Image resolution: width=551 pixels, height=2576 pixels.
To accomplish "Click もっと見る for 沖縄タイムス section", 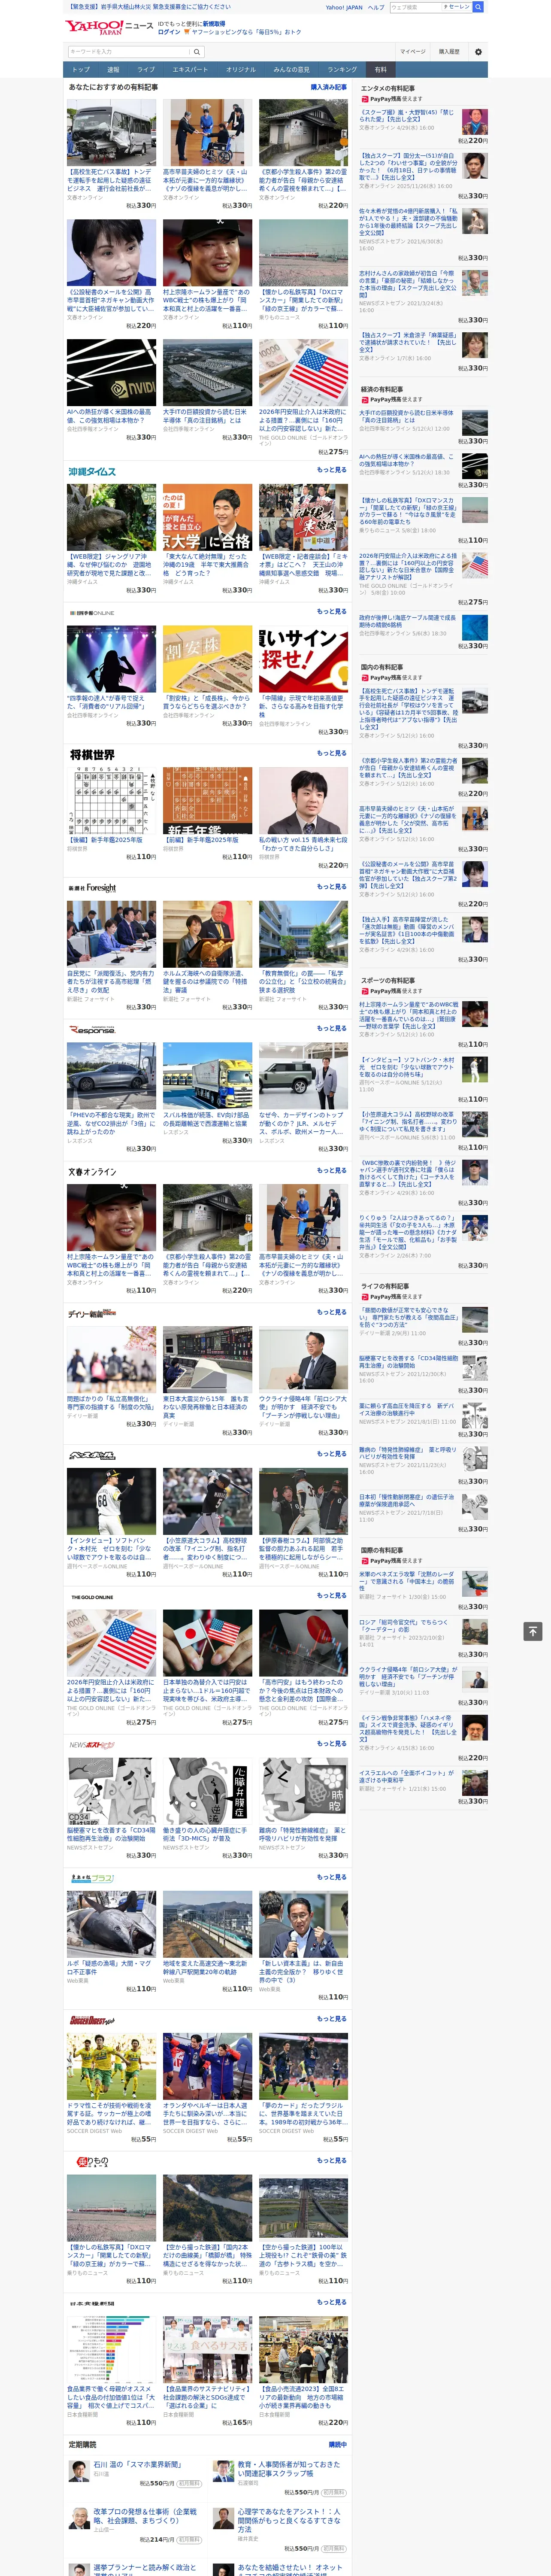I will coord(332,470).
